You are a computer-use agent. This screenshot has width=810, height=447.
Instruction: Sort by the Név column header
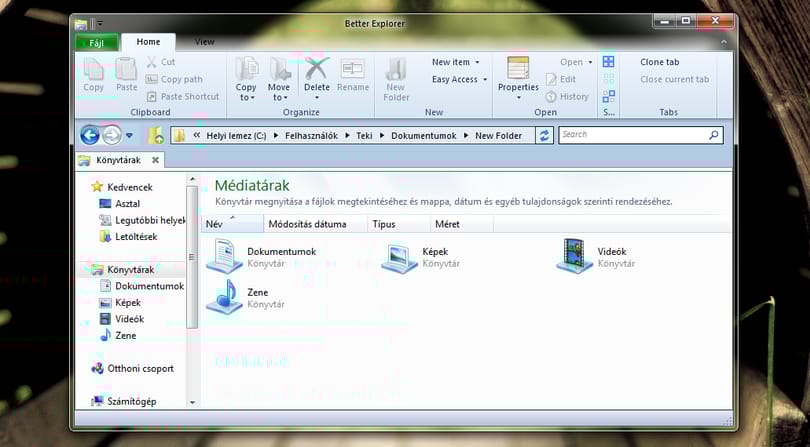tap(232, 224)
